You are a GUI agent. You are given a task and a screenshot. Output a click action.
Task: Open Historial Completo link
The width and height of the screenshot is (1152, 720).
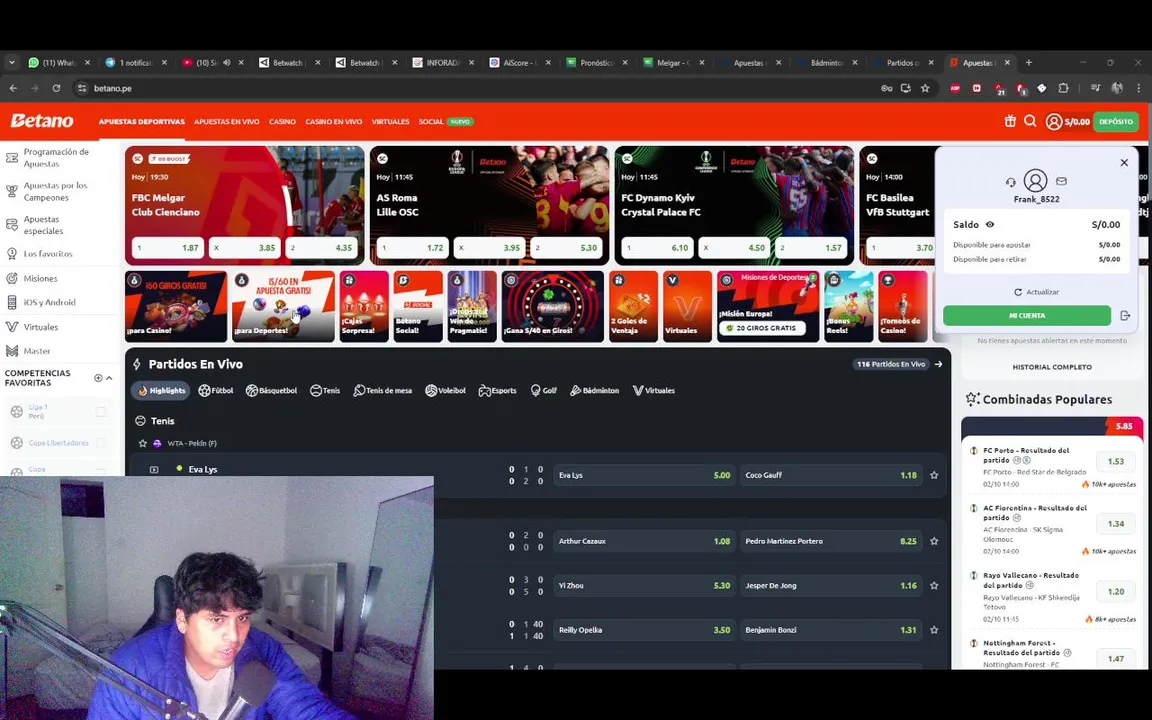click(x=1051, y=367)
